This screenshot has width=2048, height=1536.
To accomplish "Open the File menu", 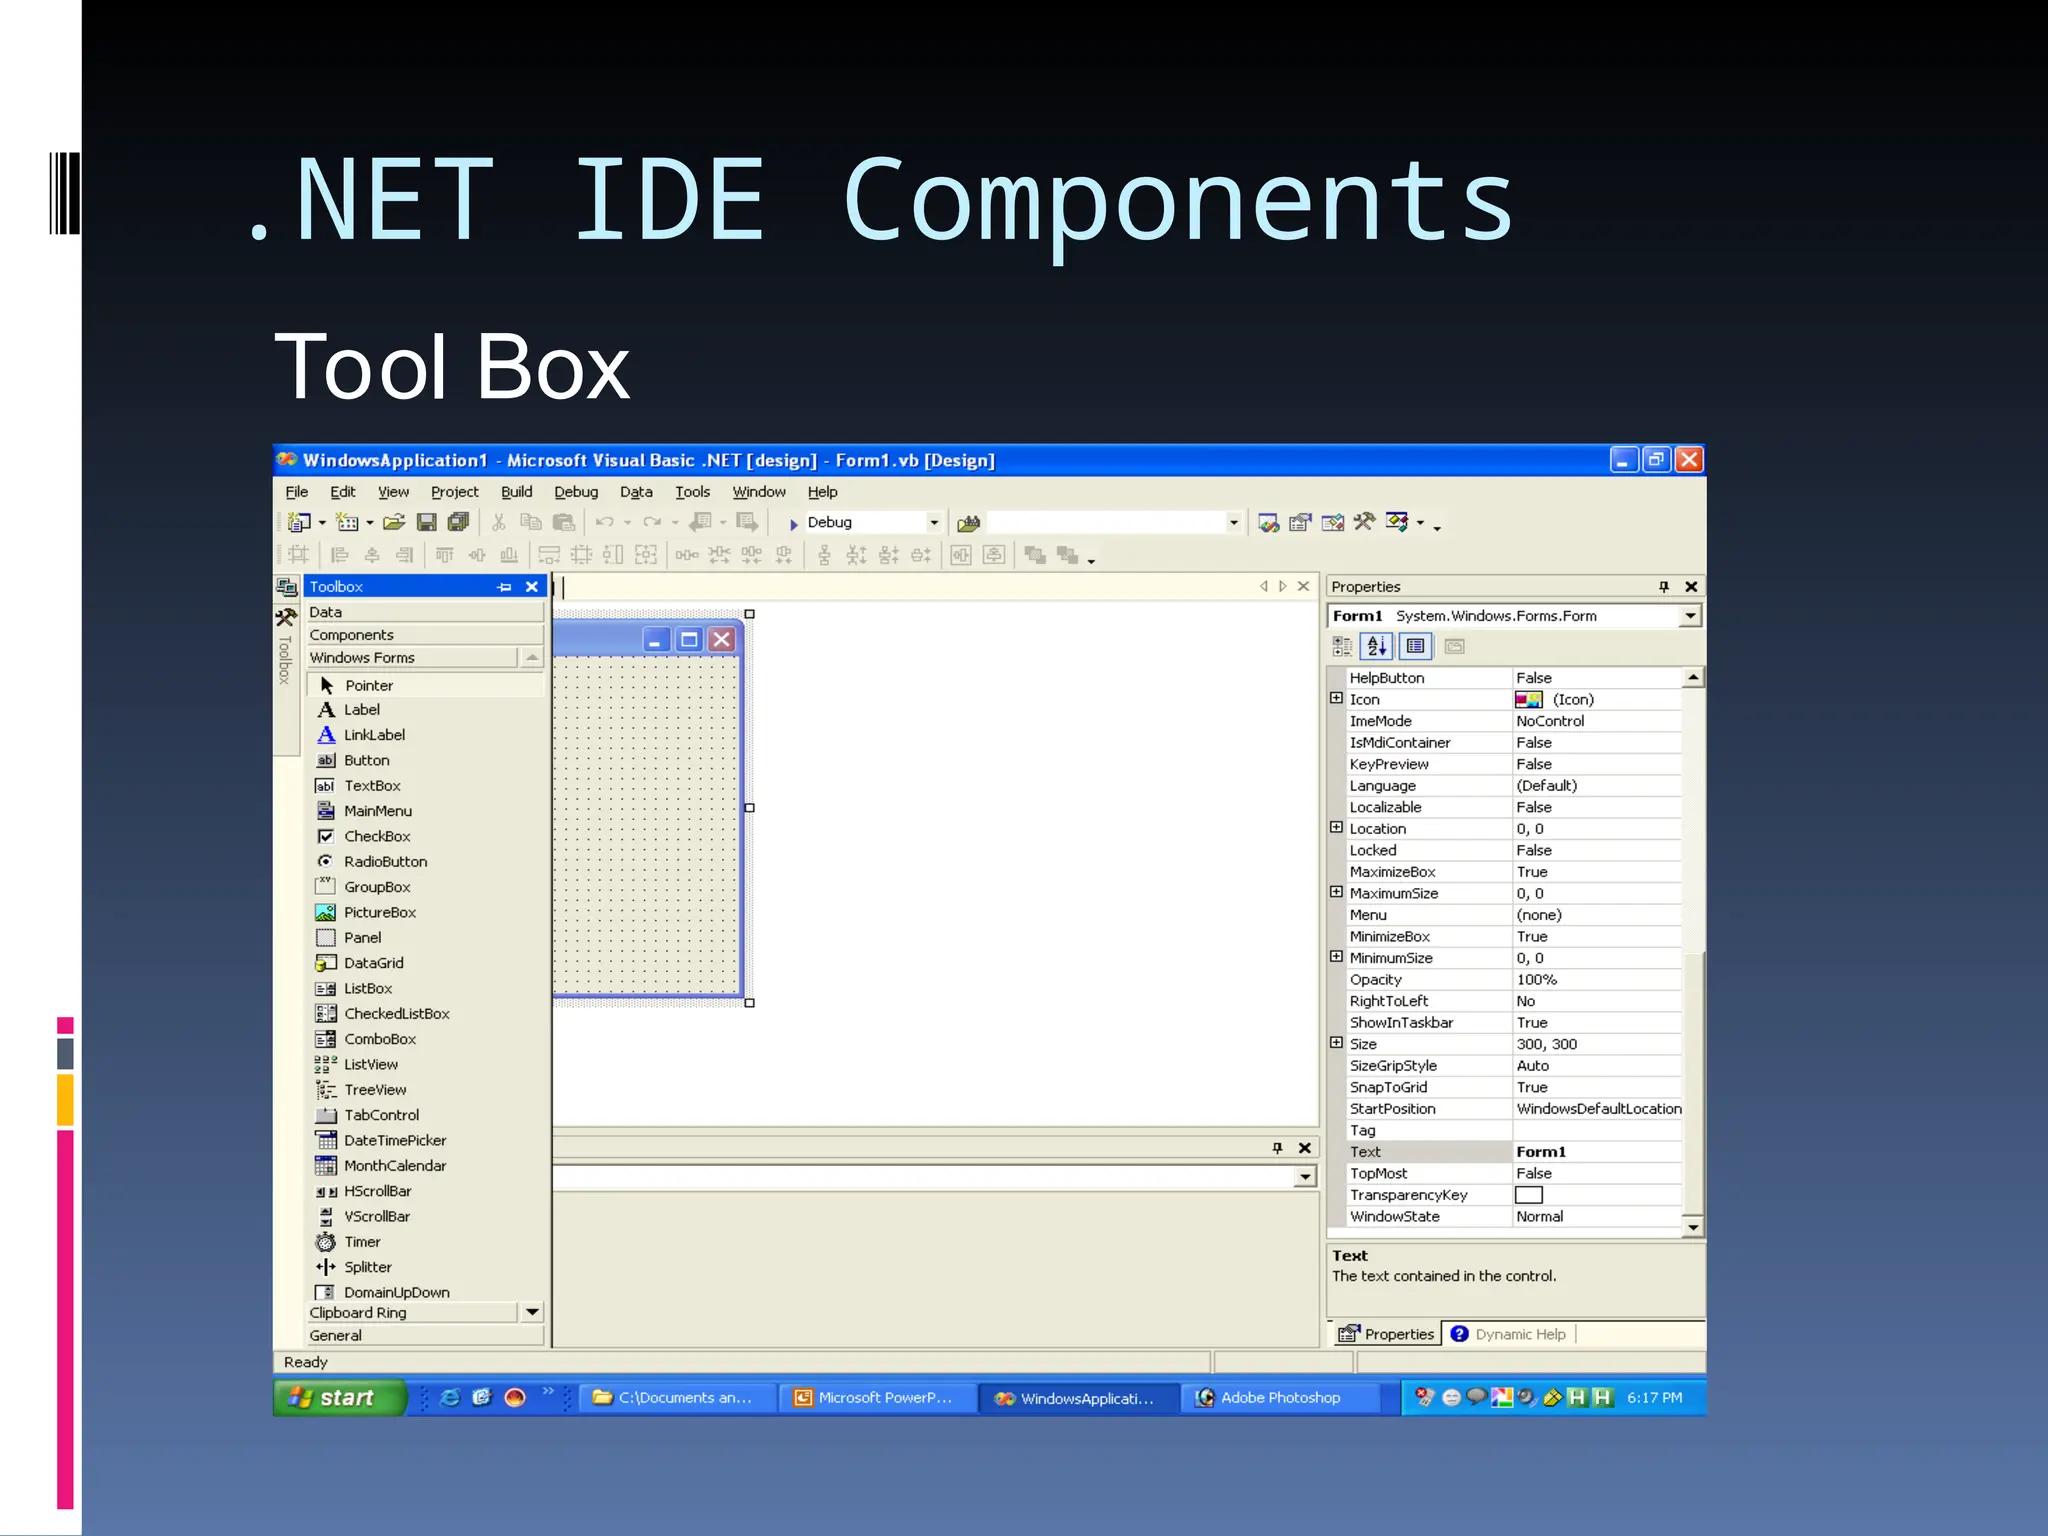I will (297, 492).
